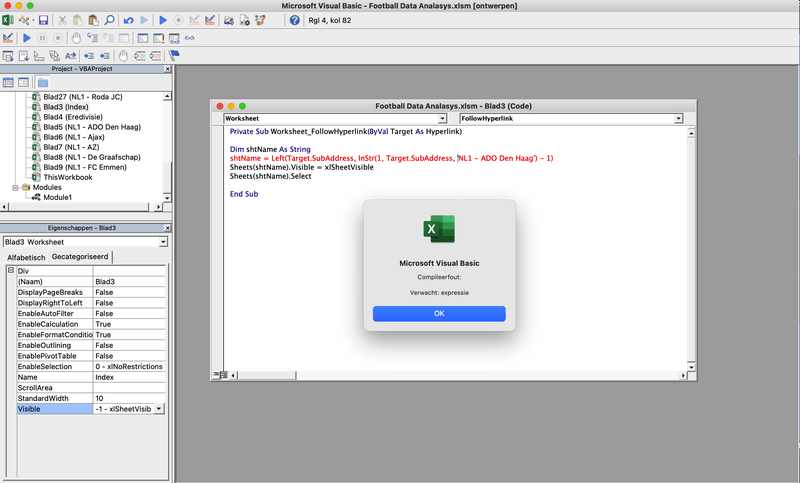Click the project tree scroll up arrow
Viewport: 800px width, 483px height.
coord(167,96)
